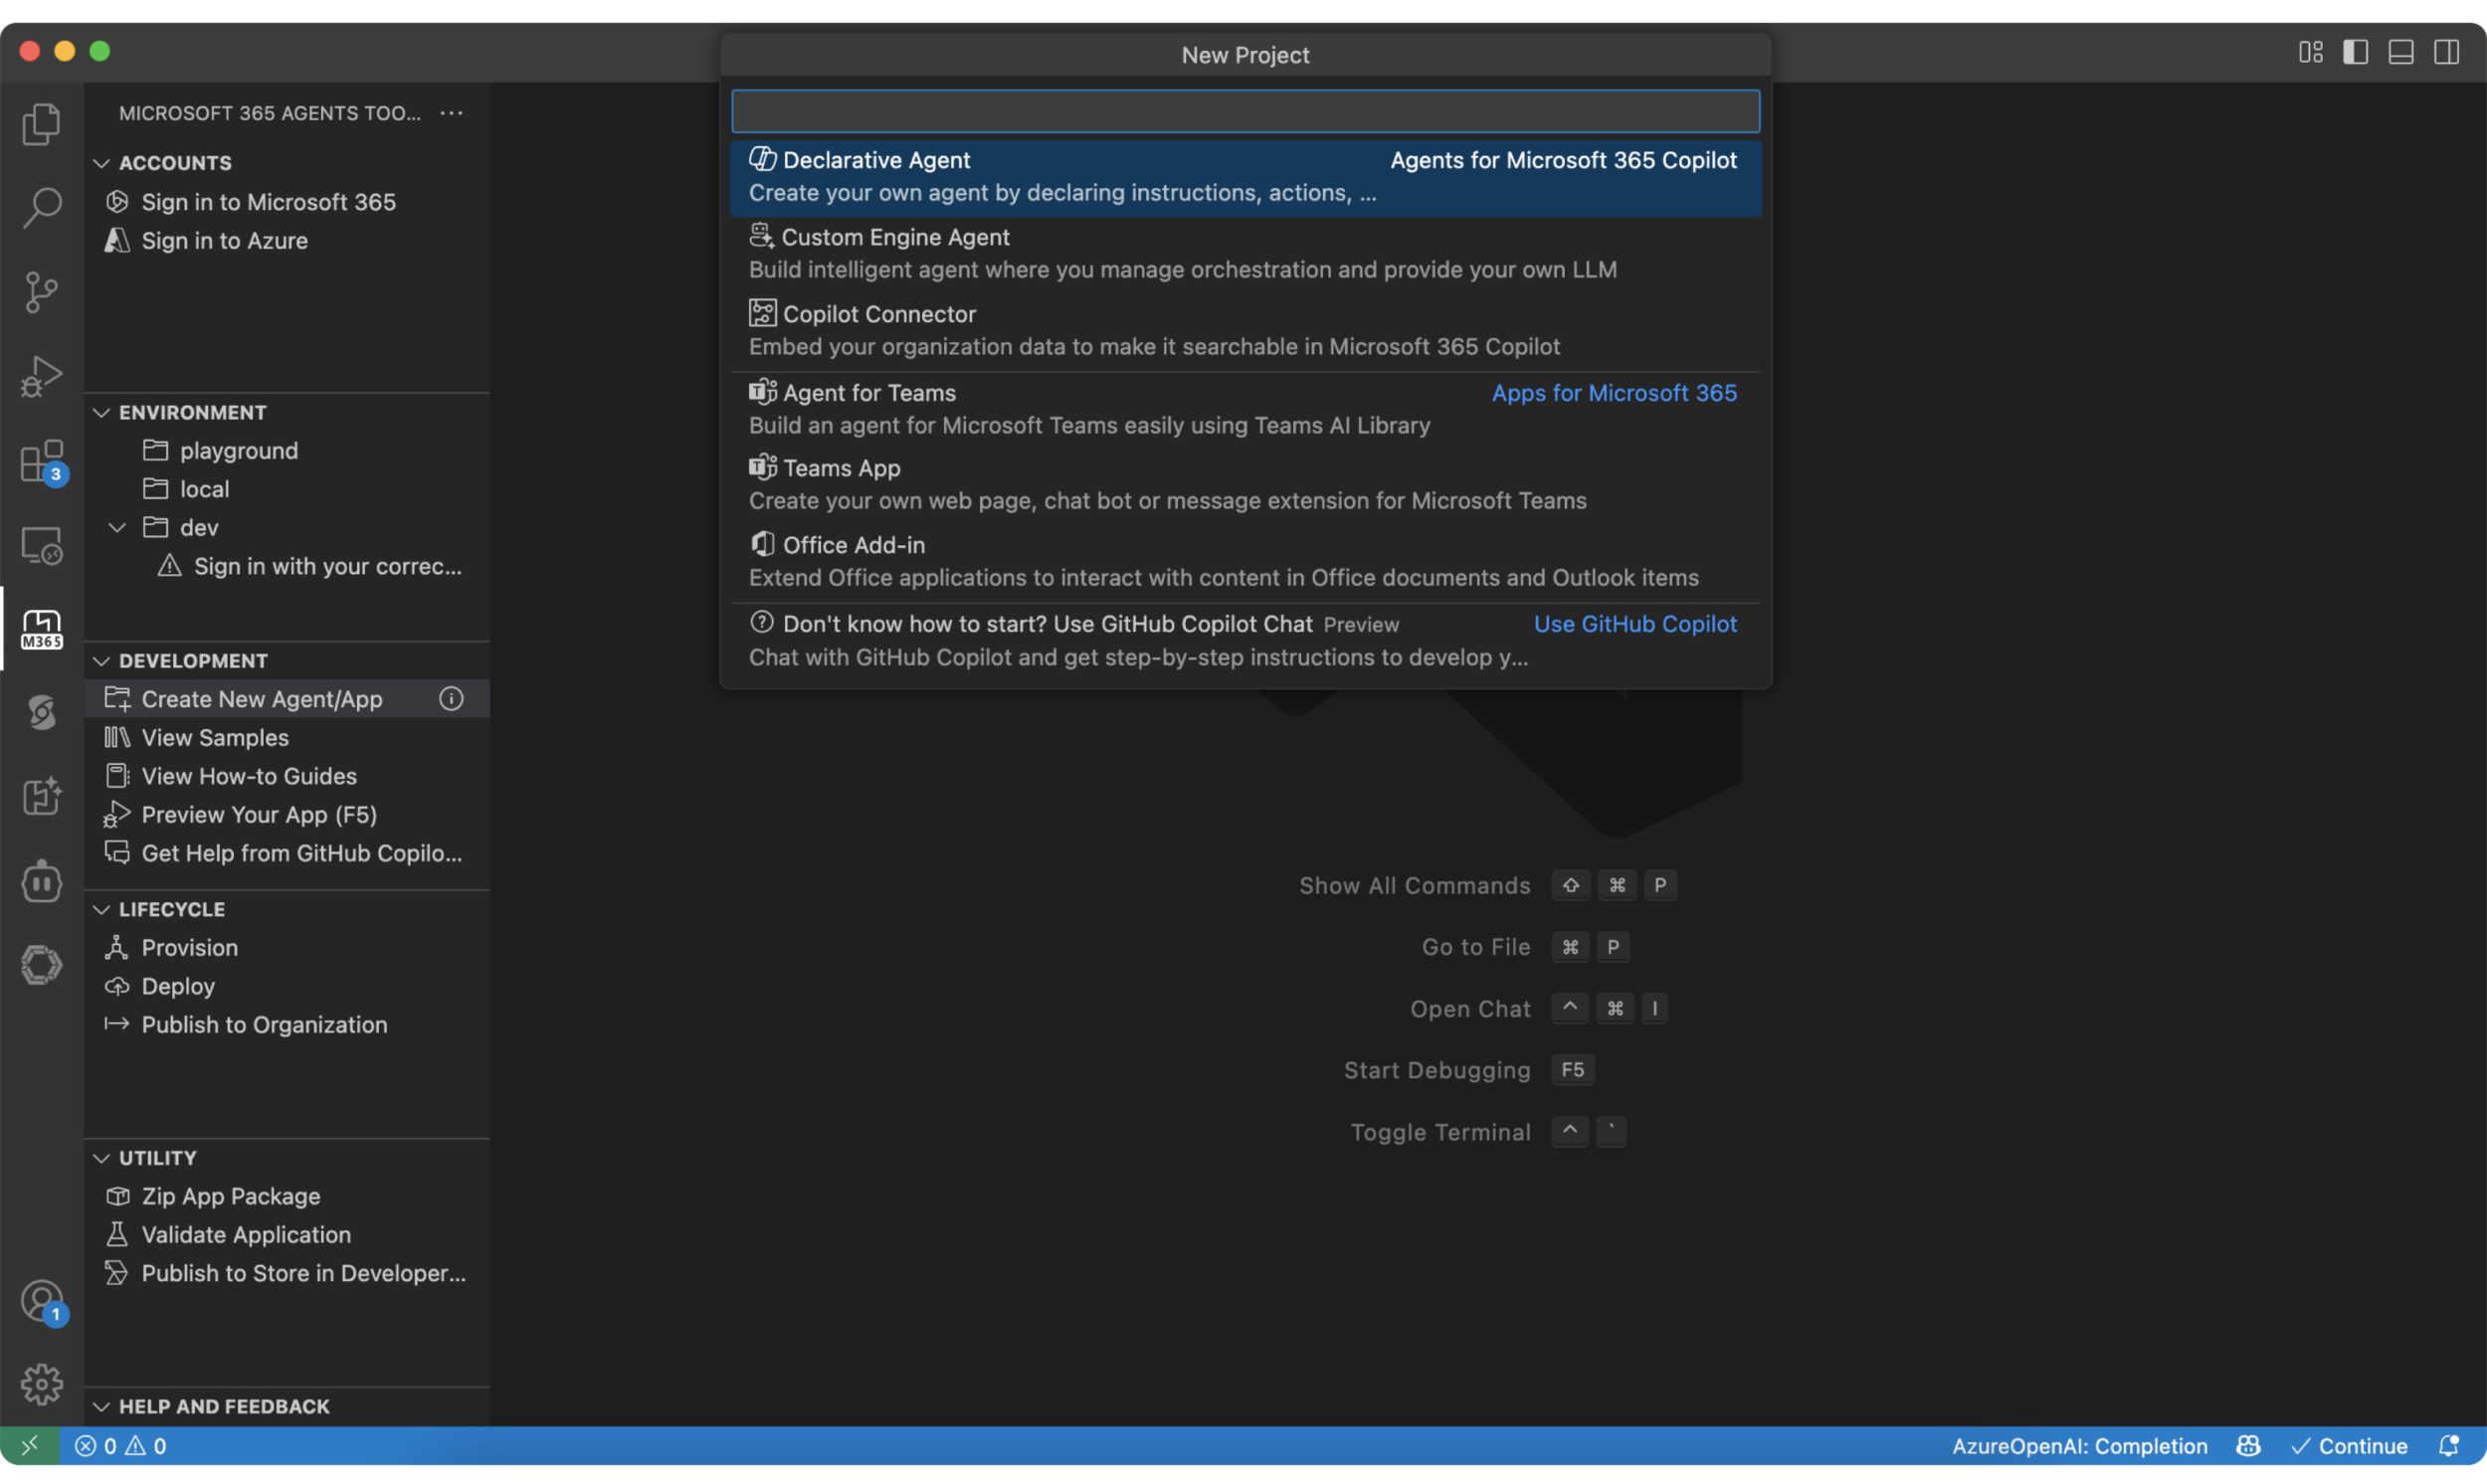2487x1484 pixels.
Task: Select the local environment
Action: 287,488
